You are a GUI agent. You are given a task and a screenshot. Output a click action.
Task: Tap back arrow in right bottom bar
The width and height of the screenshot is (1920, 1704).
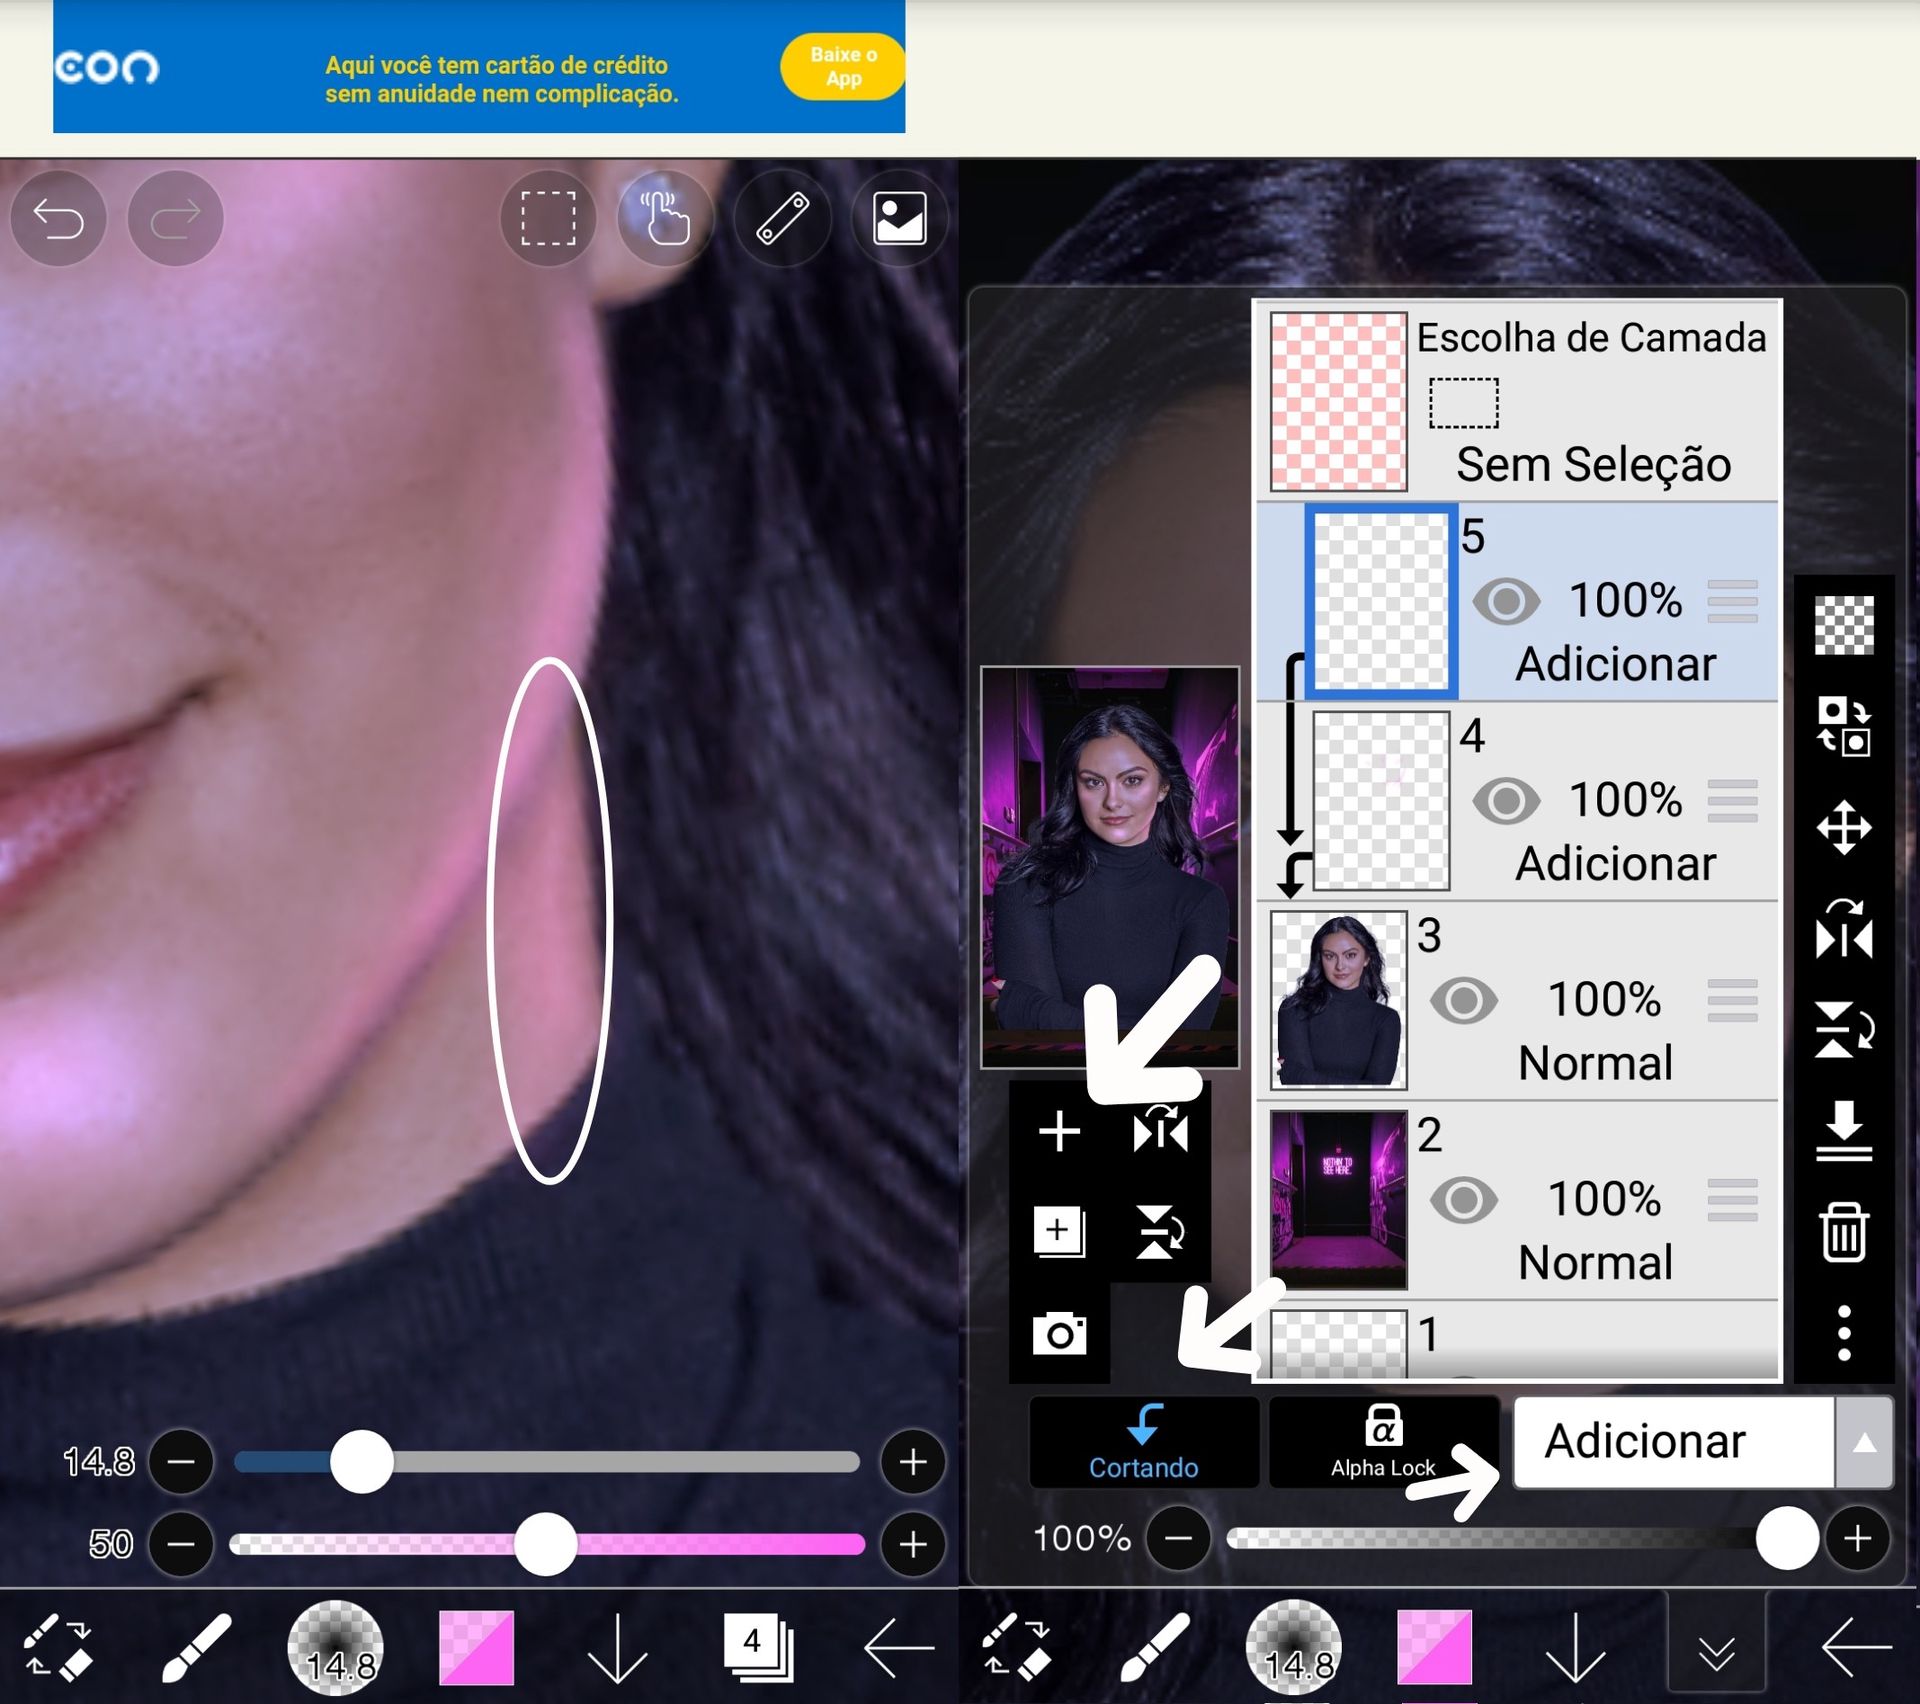[1856, 1646]
